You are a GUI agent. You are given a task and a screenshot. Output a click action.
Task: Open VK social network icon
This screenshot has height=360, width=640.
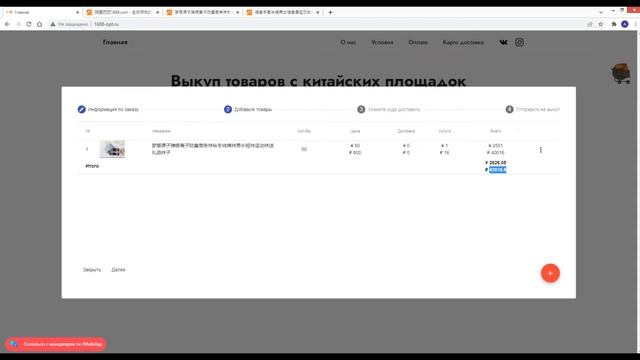[504, 42]
